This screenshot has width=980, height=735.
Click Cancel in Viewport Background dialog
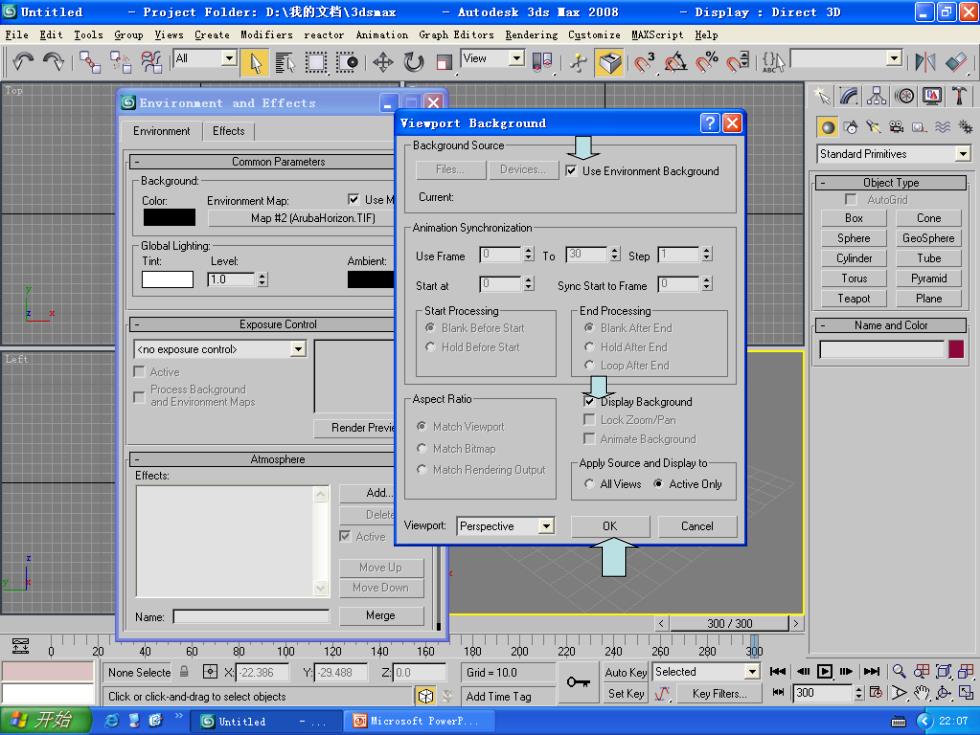click(697, 526)
